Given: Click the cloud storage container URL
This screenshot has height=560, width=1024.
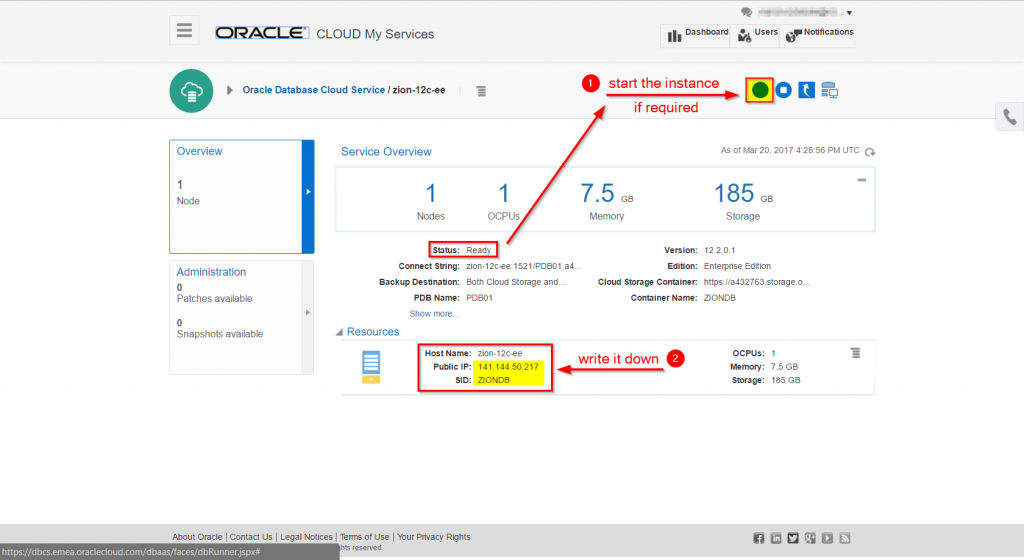Looking at the screenshot, I should tap(756, 282).
